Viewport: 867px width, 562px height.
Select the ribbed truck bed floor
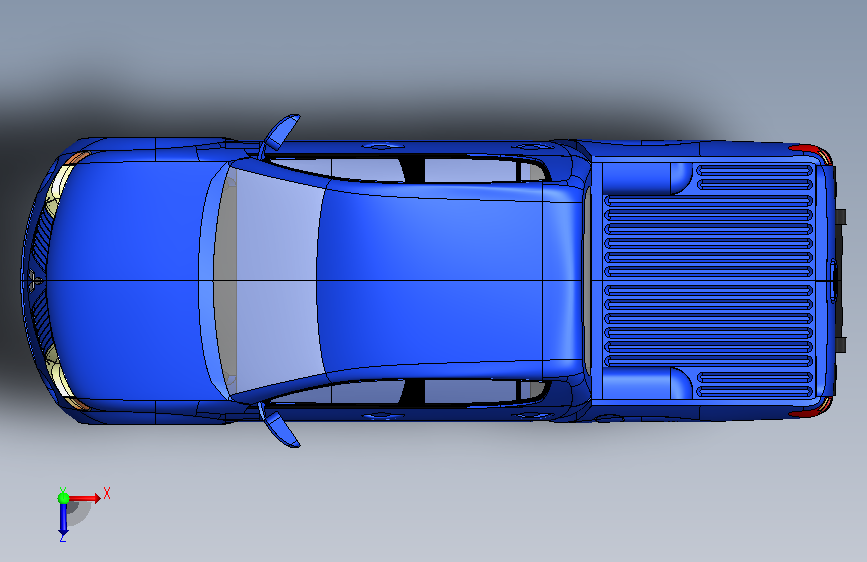click(708, 281)
